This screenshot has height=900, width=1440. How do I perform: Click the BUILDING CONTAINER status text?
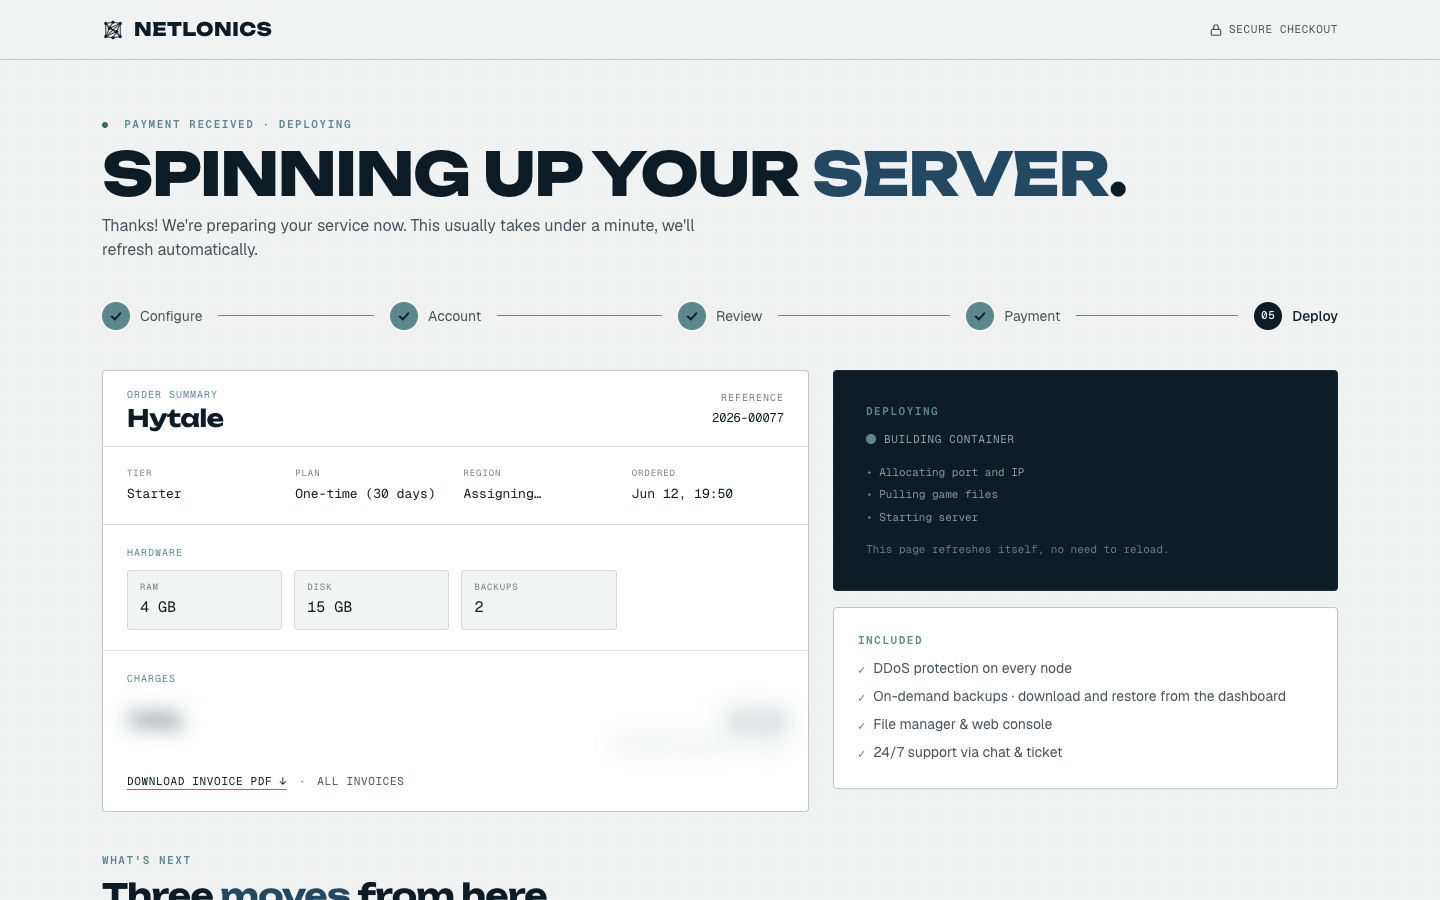(949, 440)
